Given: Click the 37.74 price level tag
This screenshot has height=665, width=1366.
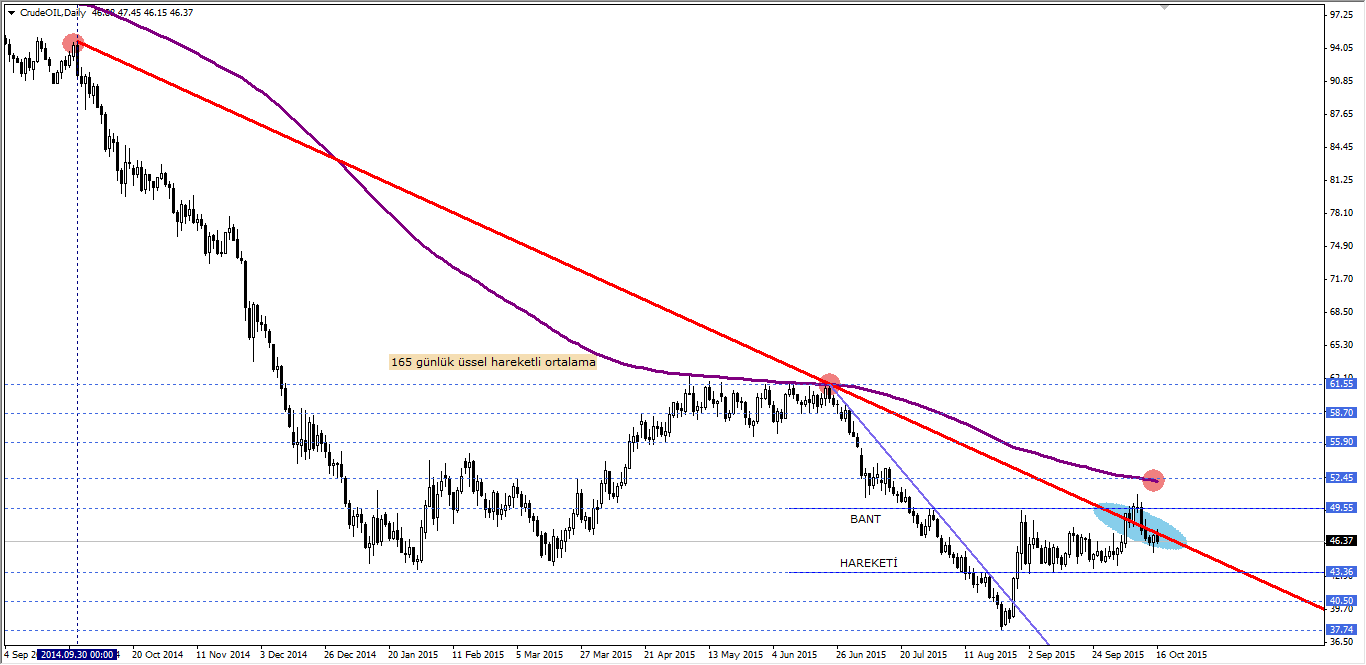Looking at the screenshot, I should pos(1341,630).
